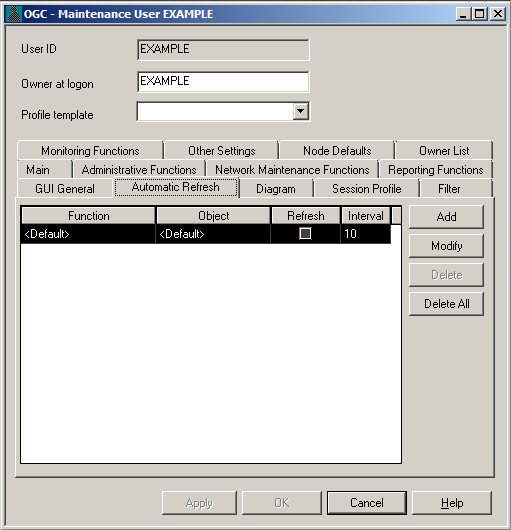
Task: Click the Modify button
Action: pyautogui.click(x=446, y=246)
